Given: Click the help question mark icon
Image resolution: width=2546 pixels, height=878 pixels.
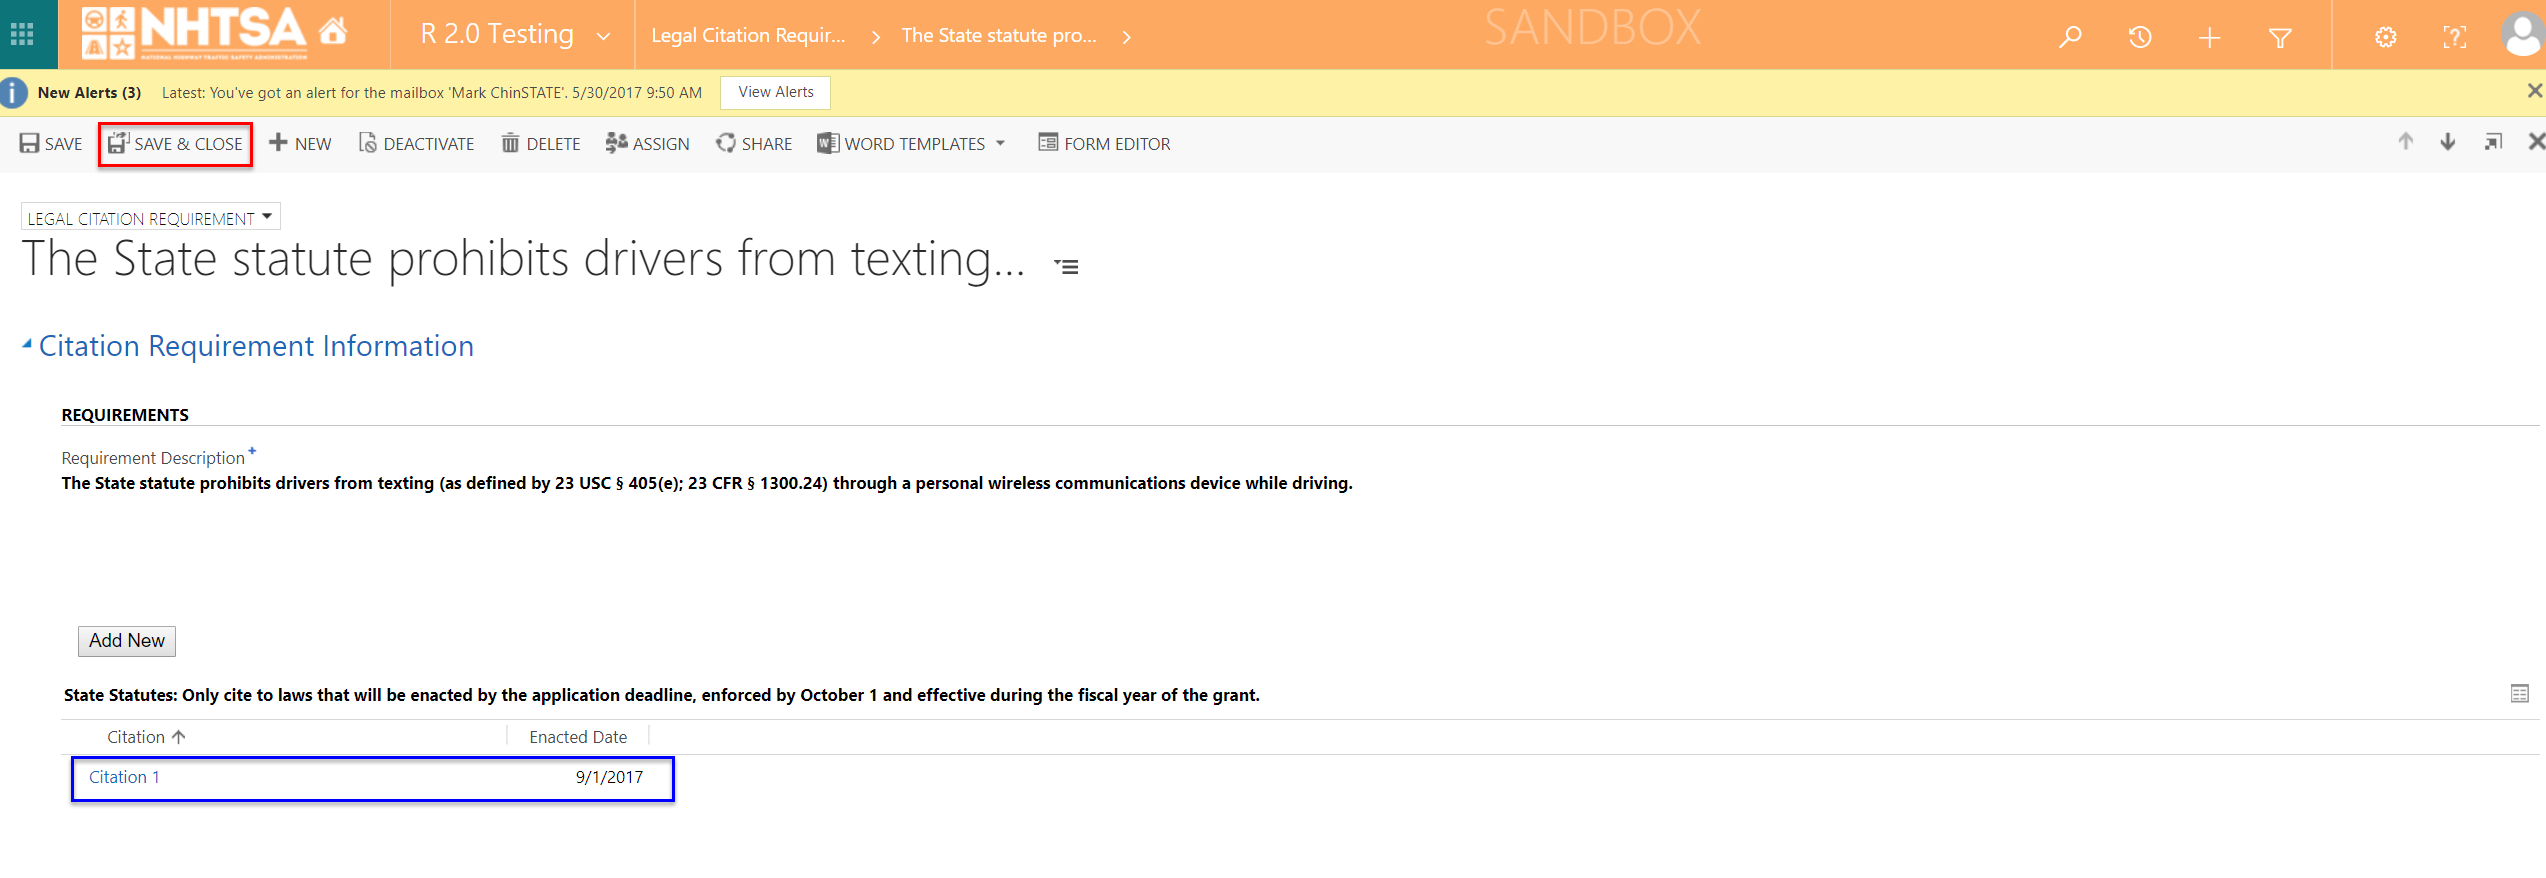Looking at the screenshot, I should click(2454, 38).
